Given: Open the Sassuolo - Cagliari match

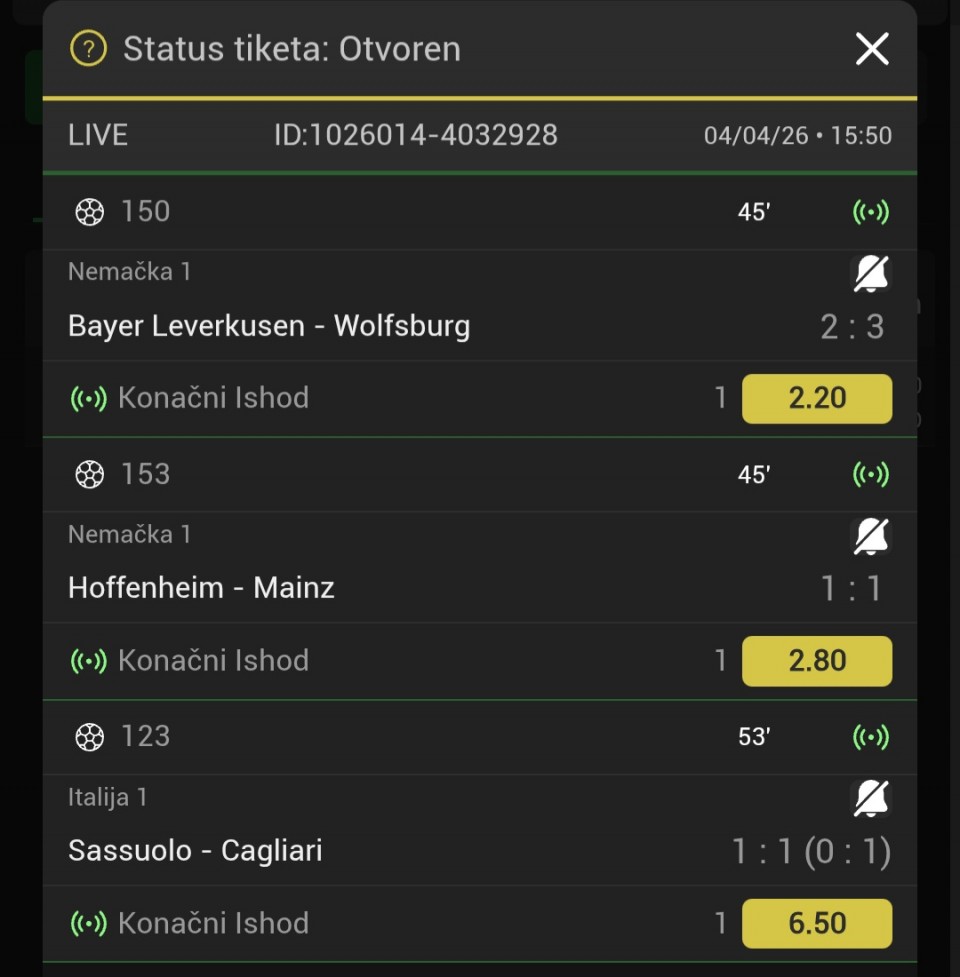Looking at the screenshot, I should pyautogui.click(x=195, y=851).
